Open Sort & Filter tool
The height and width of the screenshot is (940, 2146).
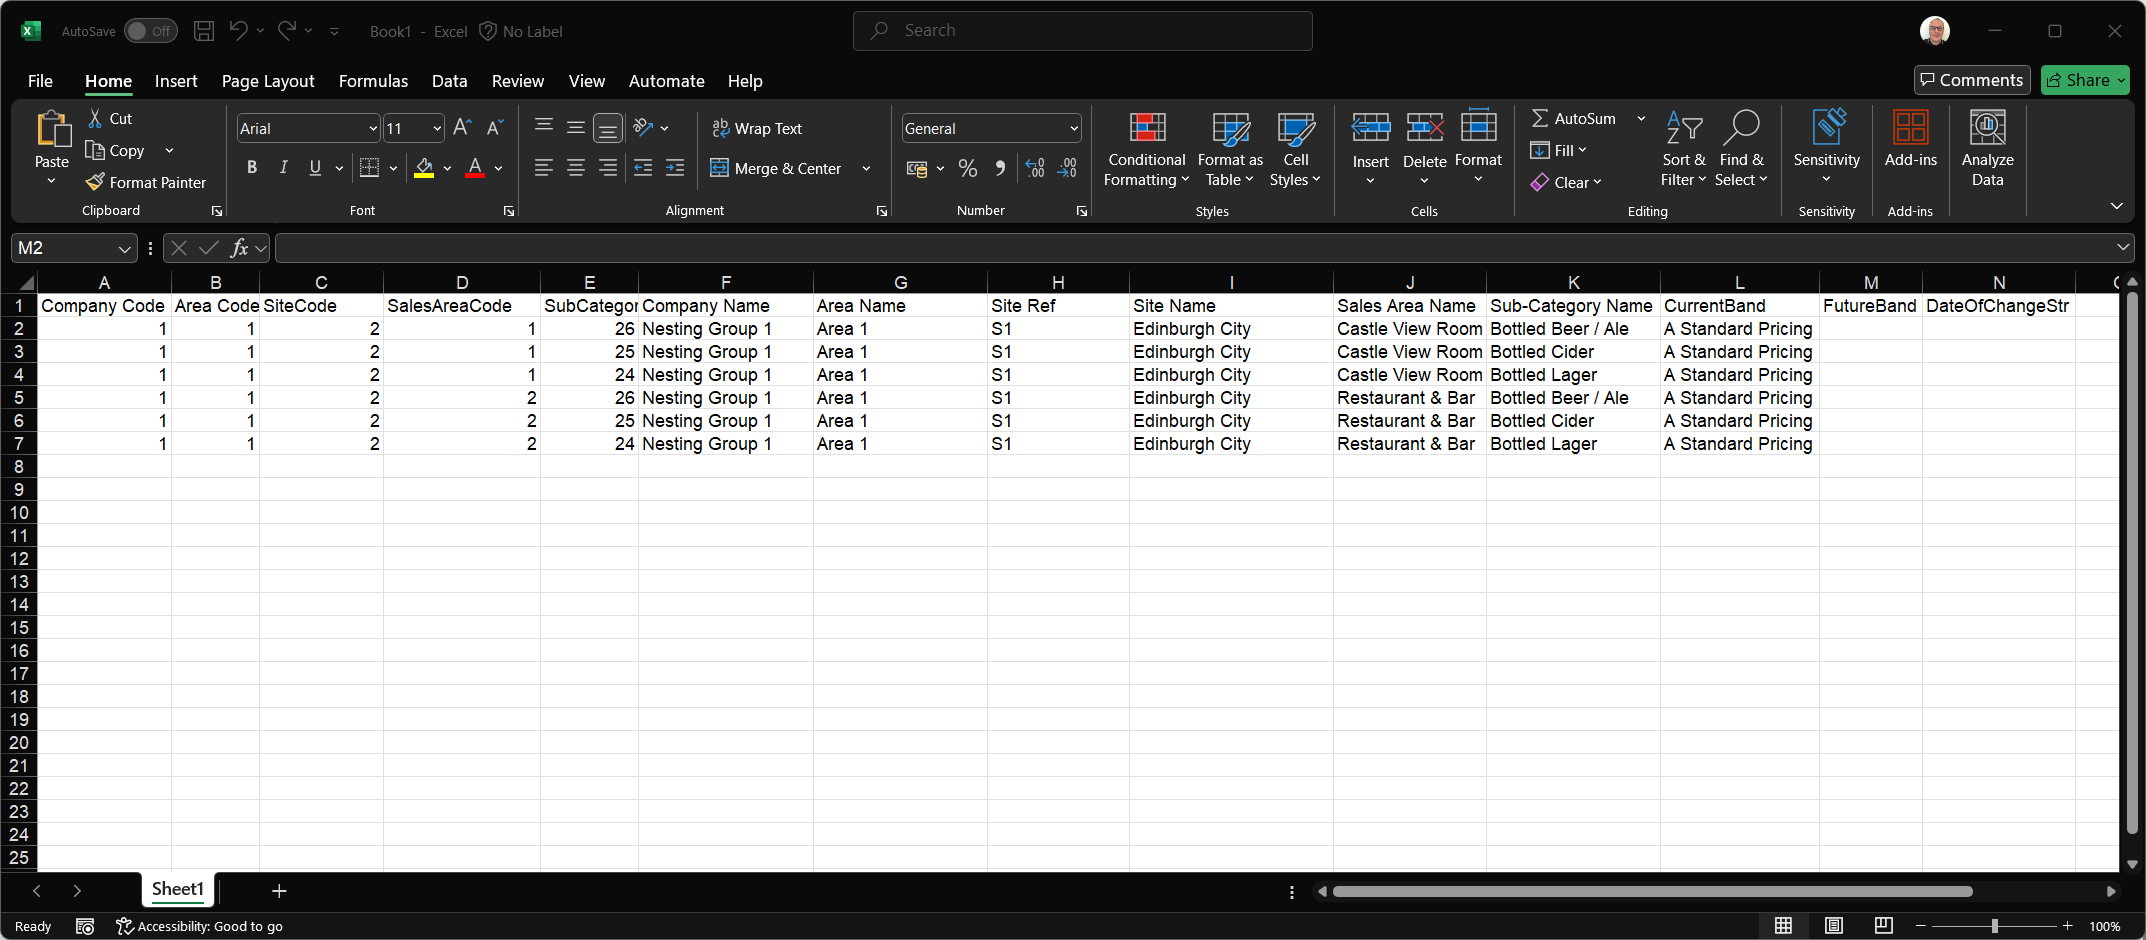click(1683, 149)
